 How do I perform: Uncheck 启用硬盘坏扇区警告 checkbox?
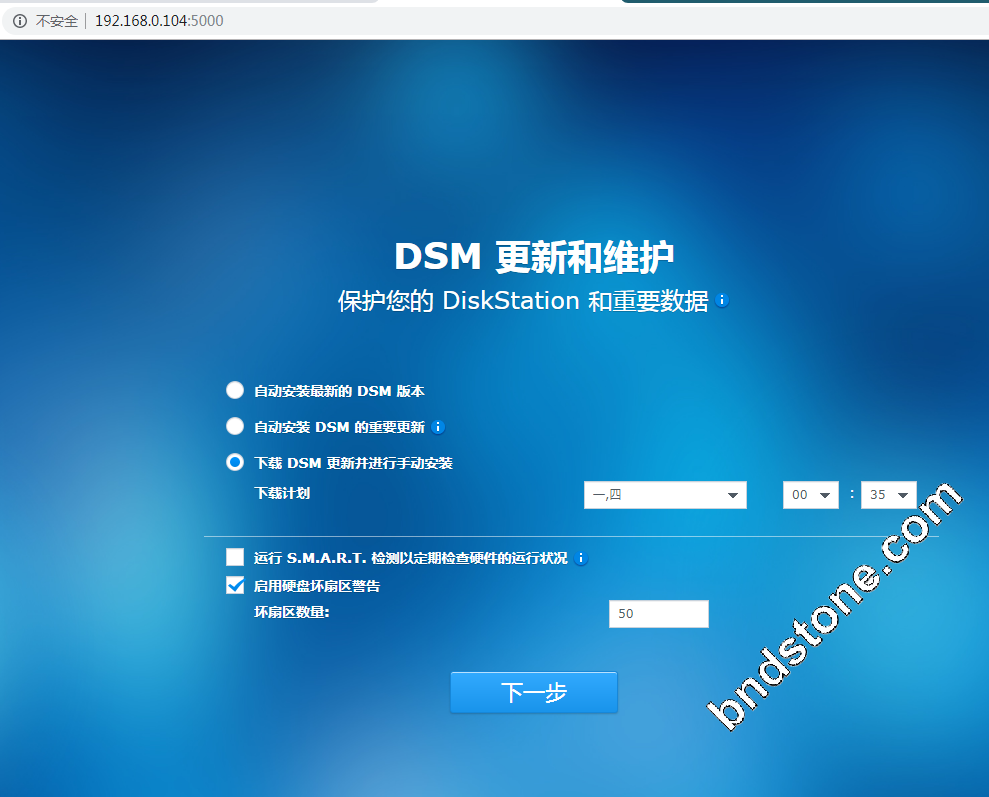point(235,586)
